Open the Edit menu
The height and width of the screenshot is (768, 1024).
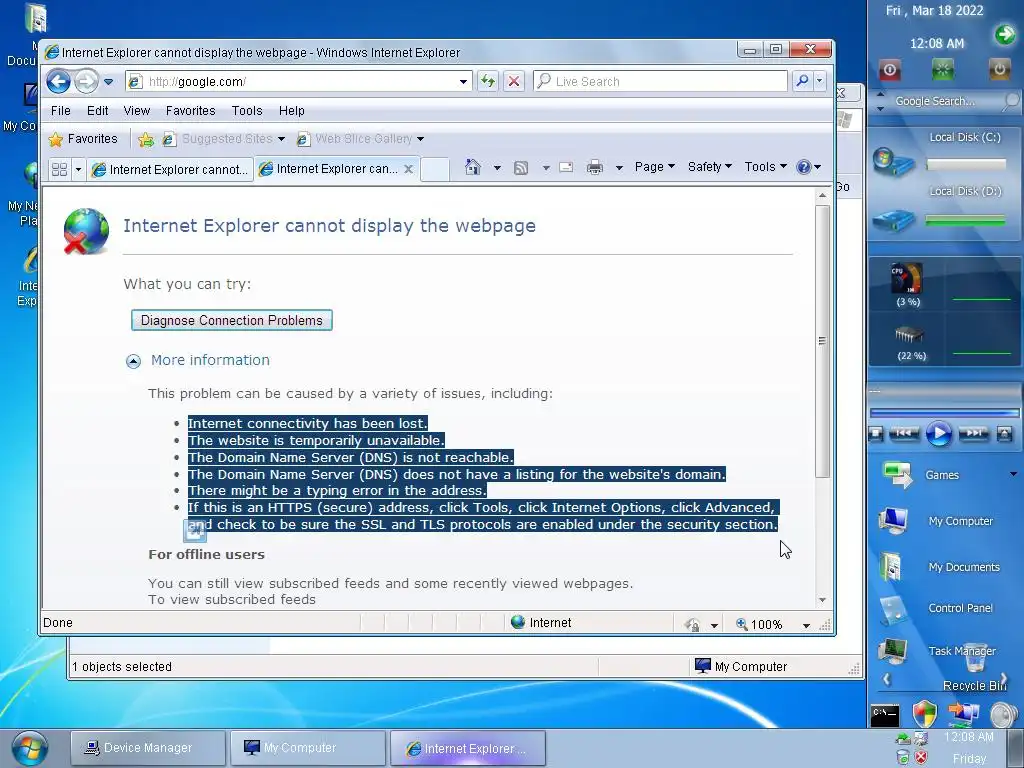pyautogui.click(x=97, y=111)
